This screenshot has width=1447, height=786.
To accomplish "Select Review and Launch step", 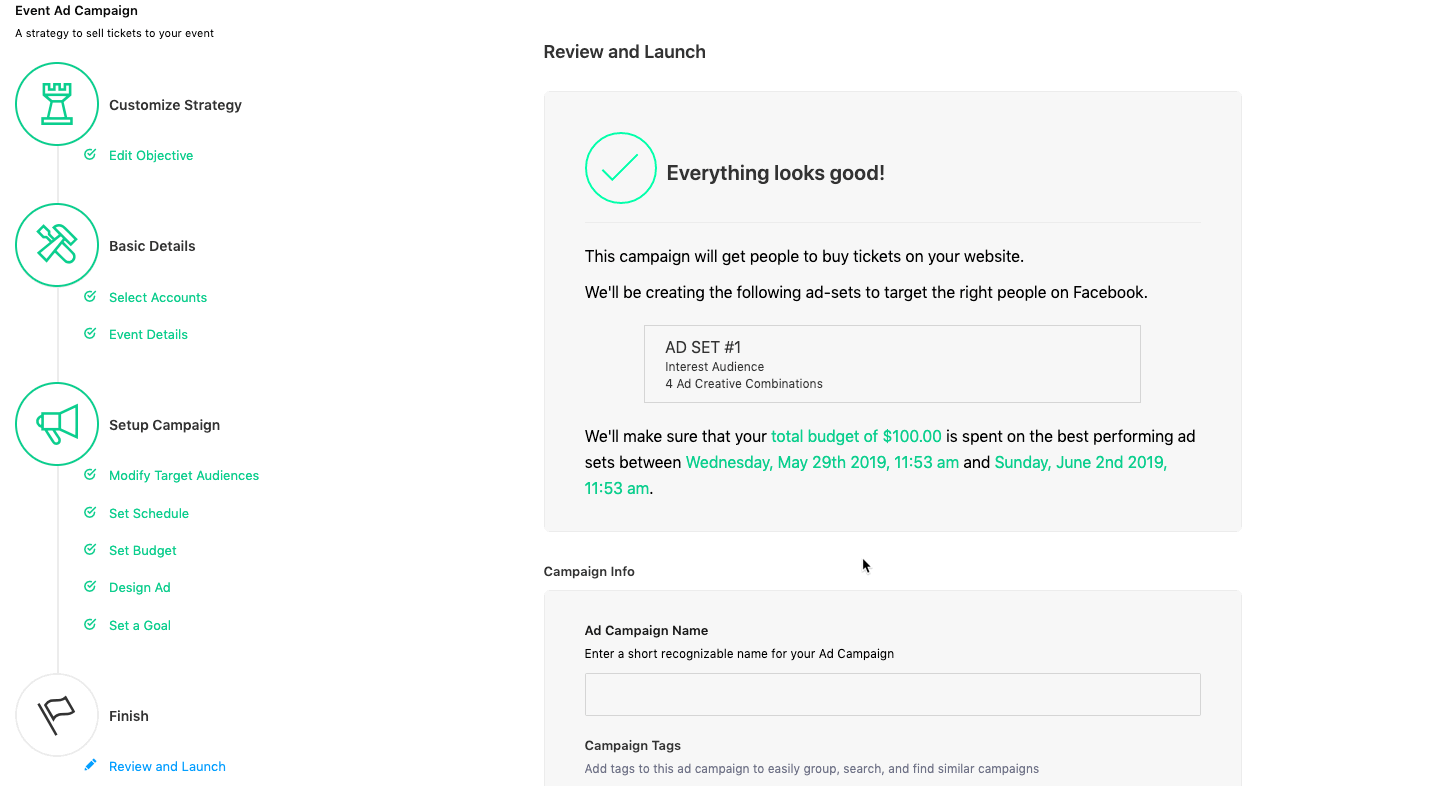I will [x=167, y=767].
